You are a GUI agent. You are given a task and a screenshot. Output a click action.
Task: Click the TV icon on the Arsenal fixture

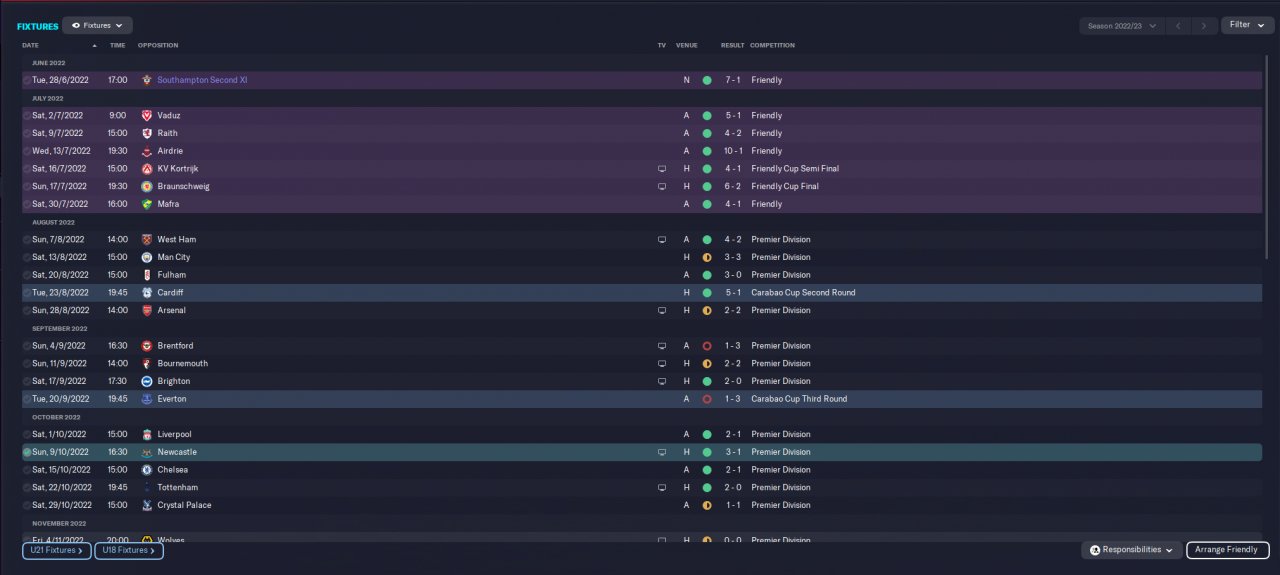(661, 311)
